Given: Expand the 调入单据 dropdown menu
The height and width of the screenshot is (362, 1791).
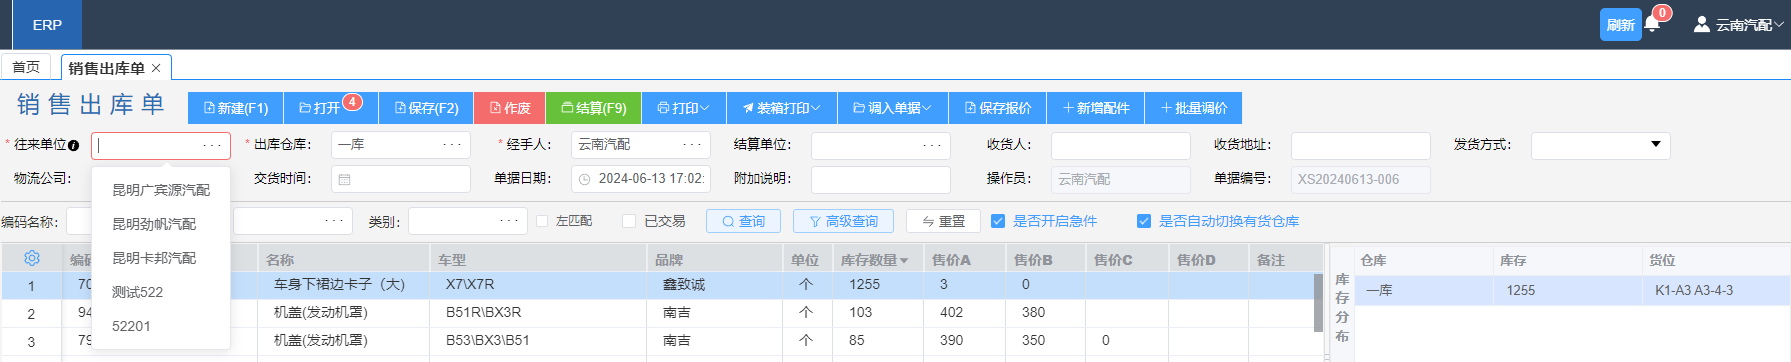Looking at the screenshot, I should coord(892,108).
